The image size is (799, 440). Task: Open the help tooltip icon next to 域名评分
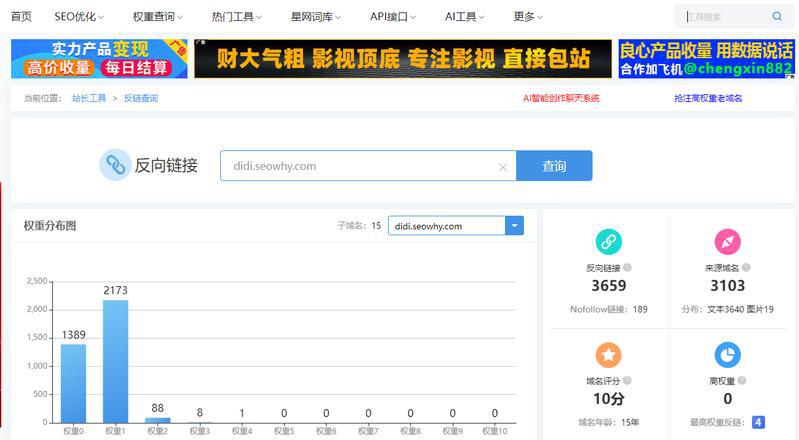[627, 380]
